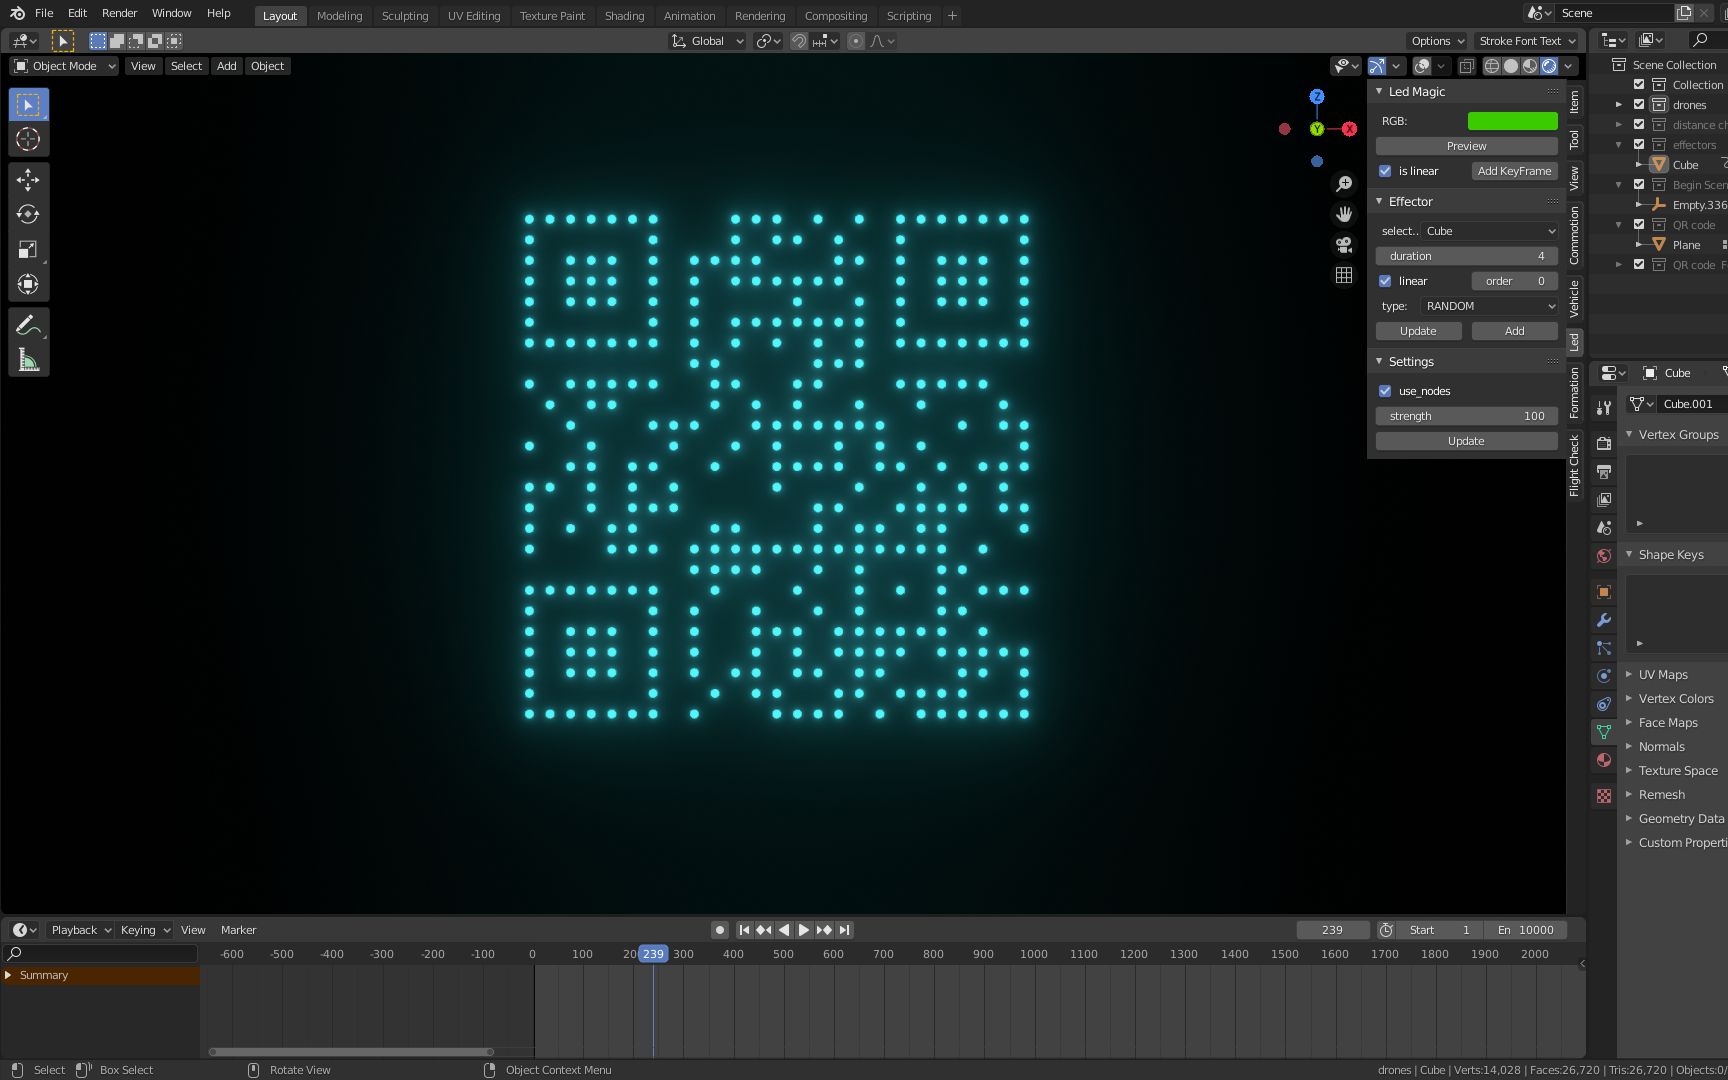This screenshot has height=1080, width=1728.
Task: Open the File menu
Action: 44,13
